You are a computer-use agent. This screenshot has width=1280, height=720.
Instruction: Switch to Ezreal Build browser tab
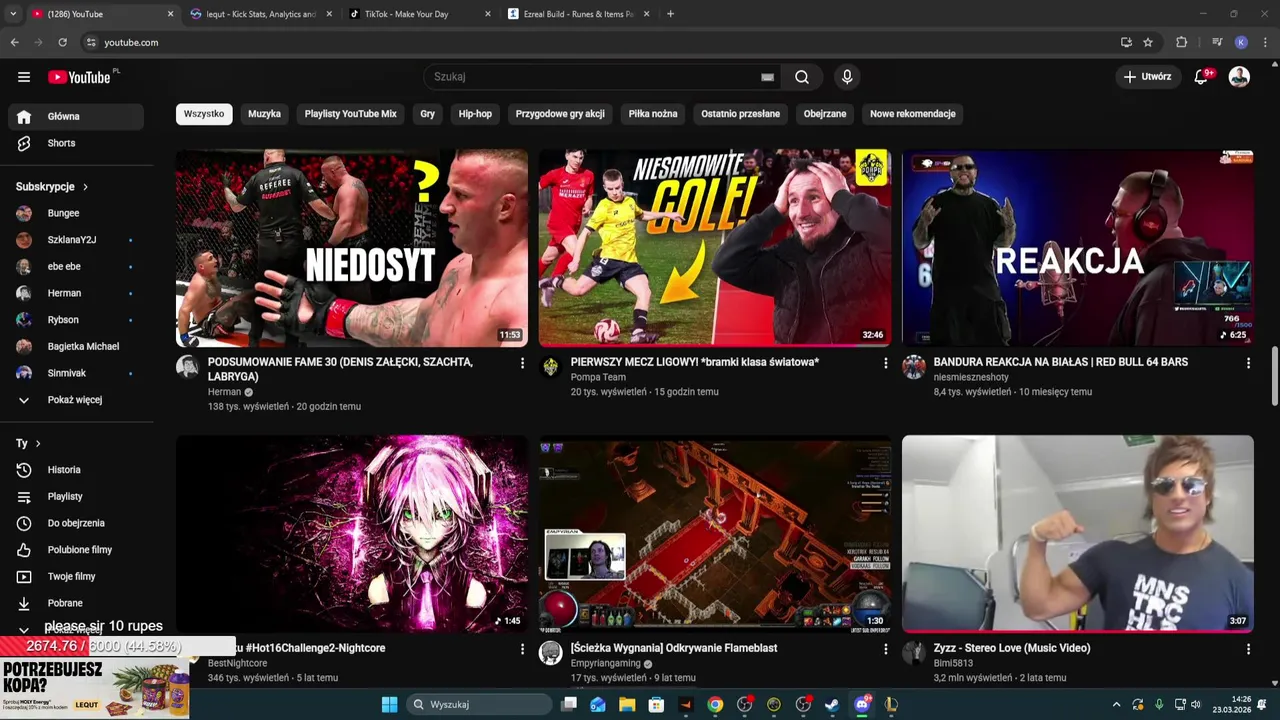click(x=577, y=14)
